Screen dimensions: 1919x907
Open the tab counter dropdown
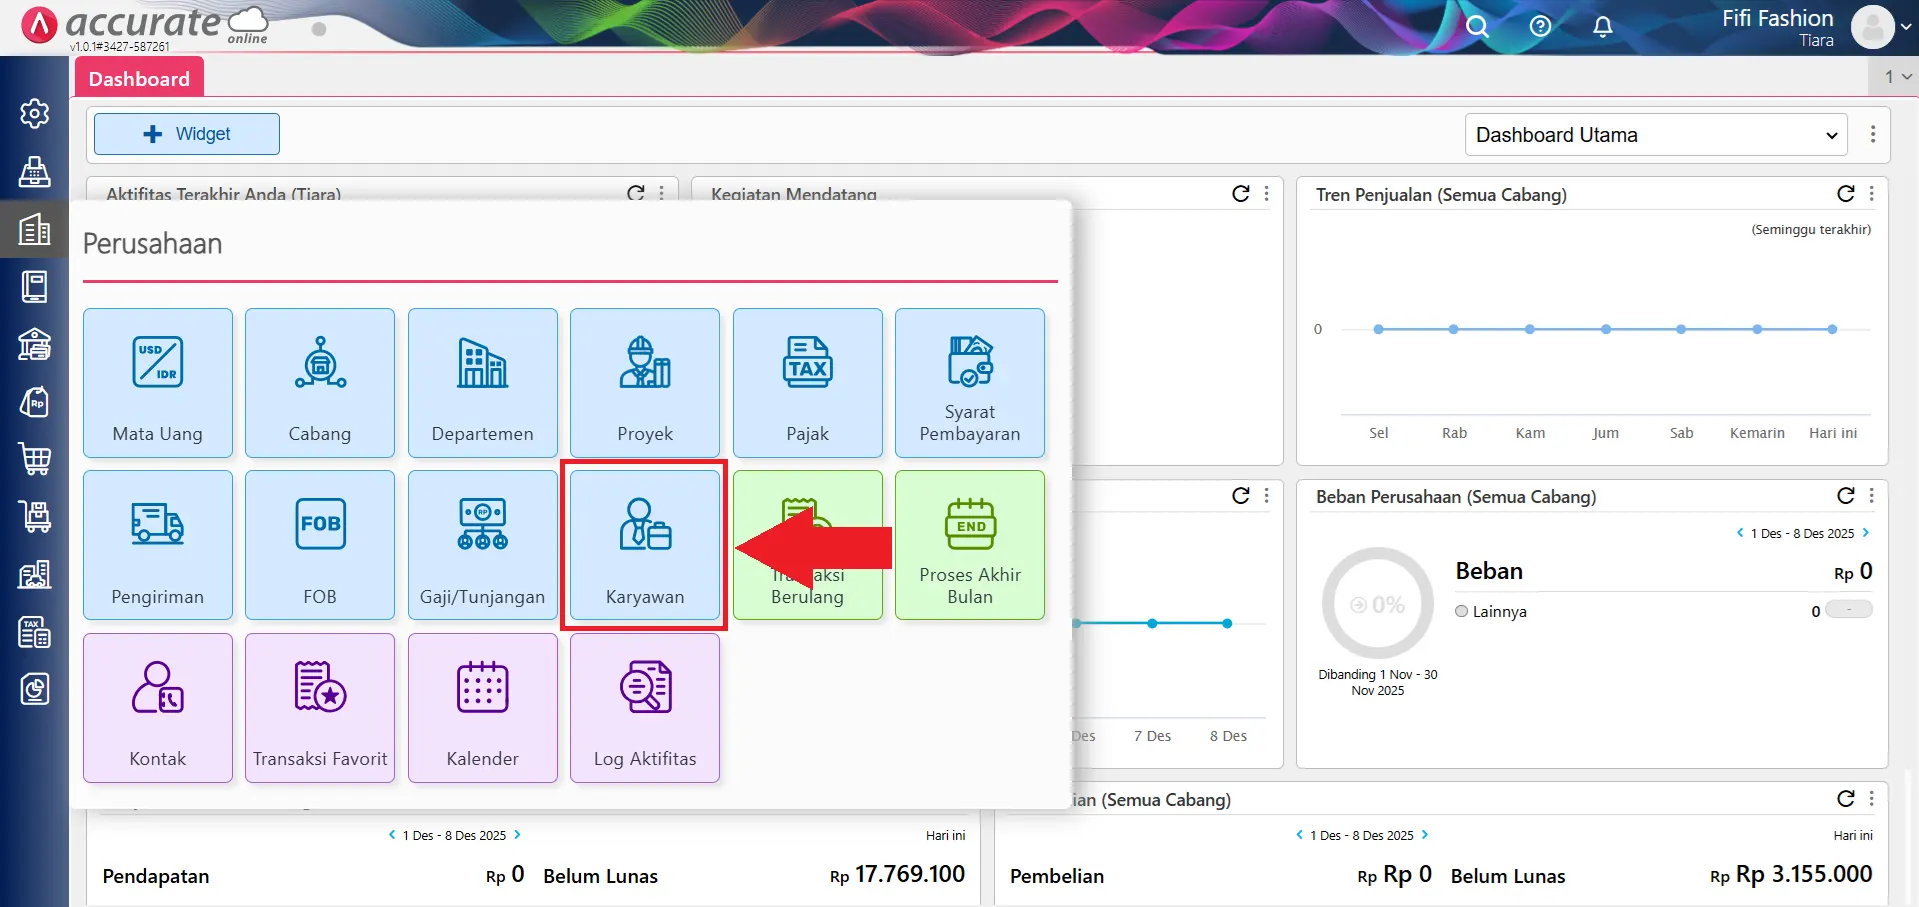point(1897,77)
